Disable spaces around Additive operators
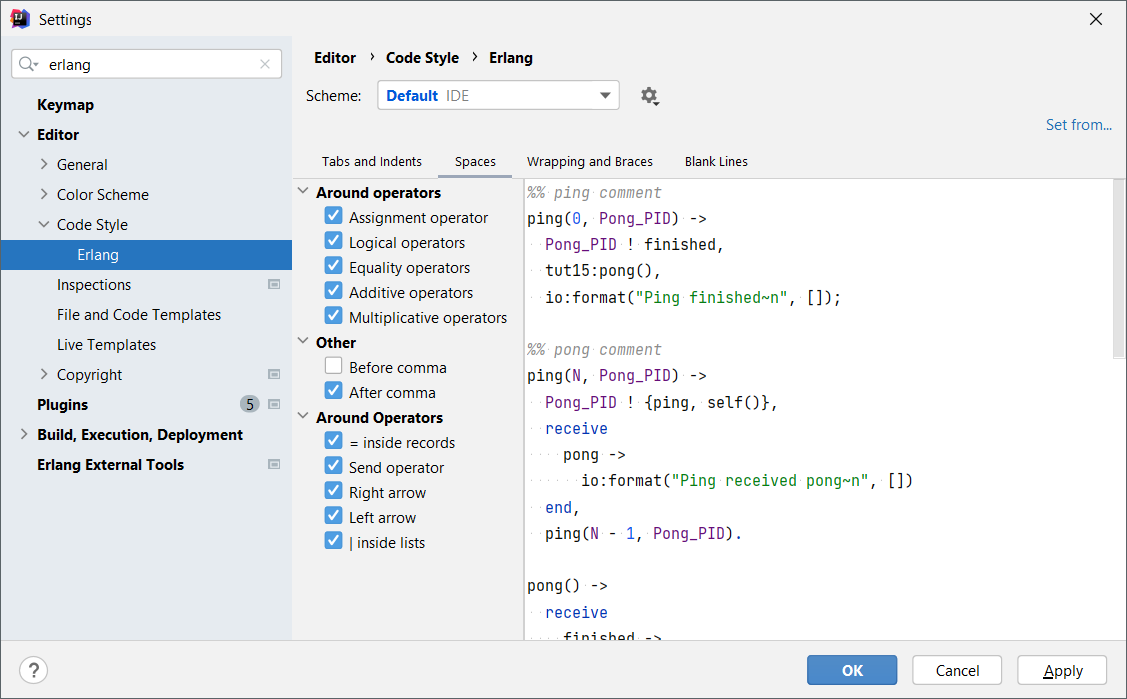 334,290
